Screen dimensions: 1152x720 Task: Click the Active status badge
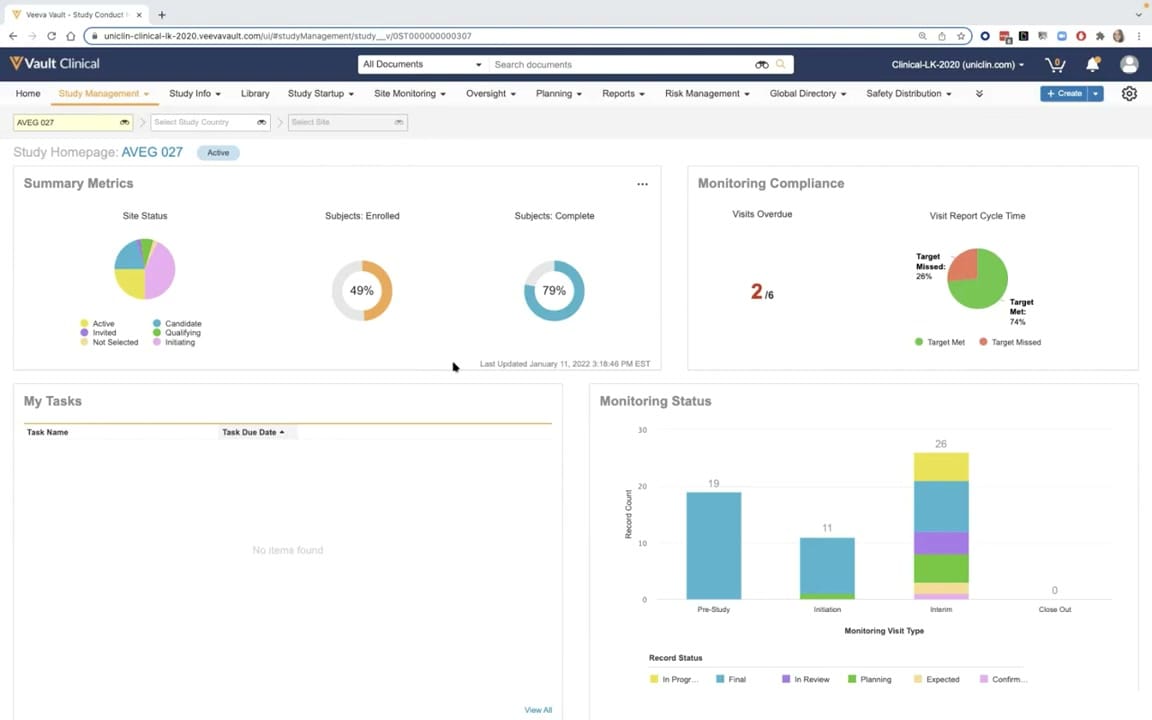point(218,153)
